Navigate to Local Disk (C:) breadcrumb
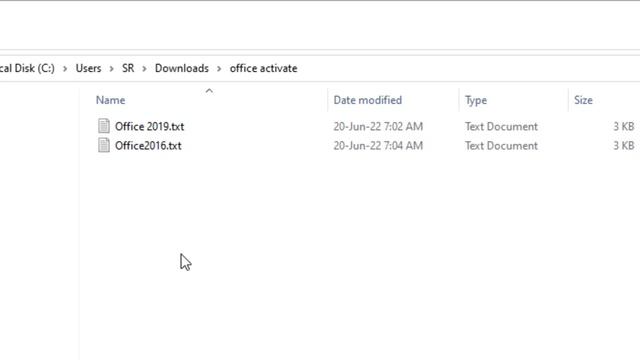The image size is (640, 360). pos(27,68)
